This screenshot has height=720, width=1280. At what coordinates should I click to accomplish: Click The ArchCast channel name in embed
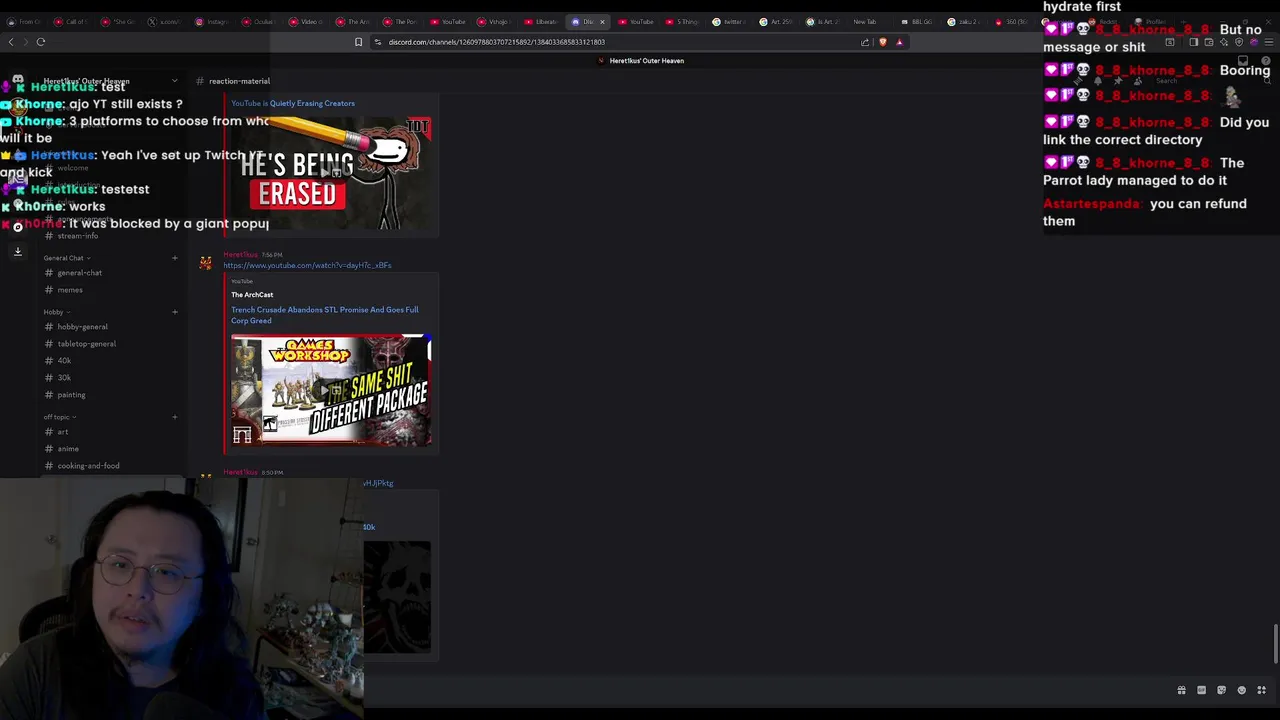pos(252,295)
